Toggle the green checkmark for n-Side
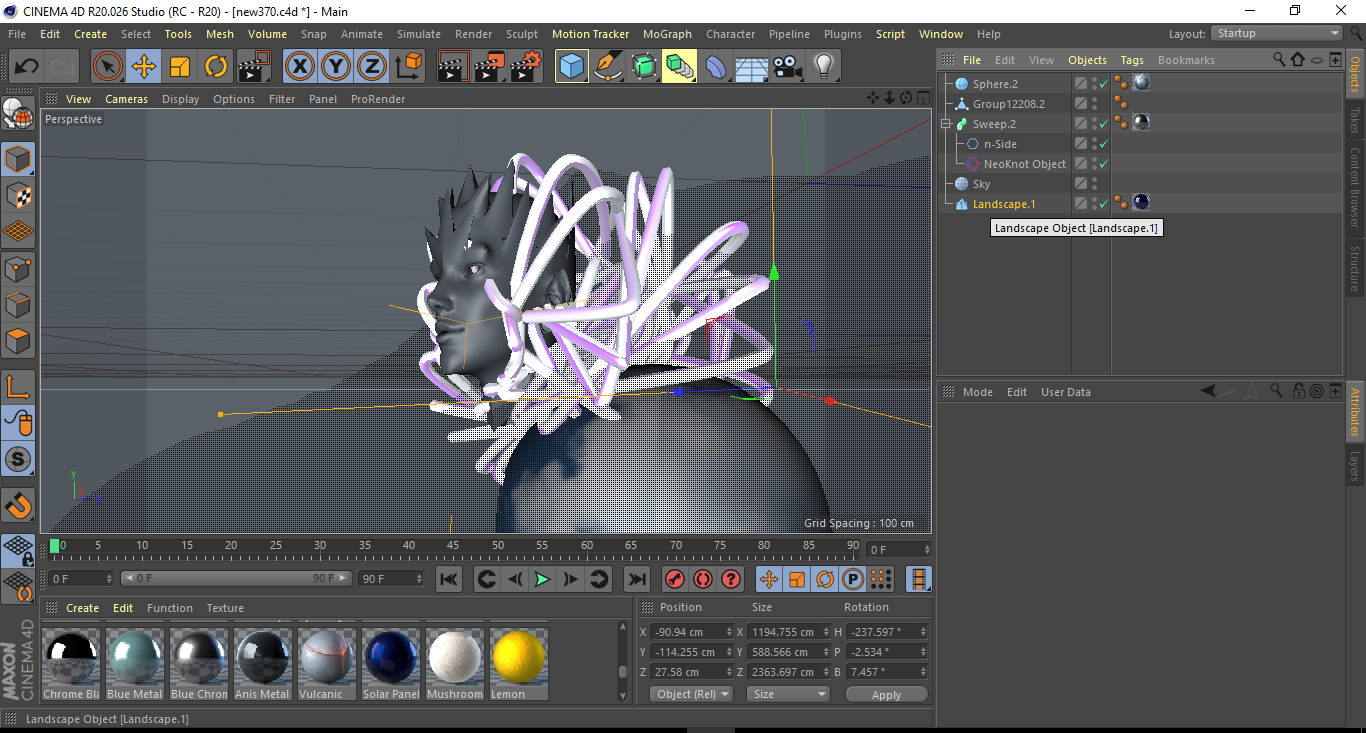This screenshot has height=733, width=1366. (1103, 144)
